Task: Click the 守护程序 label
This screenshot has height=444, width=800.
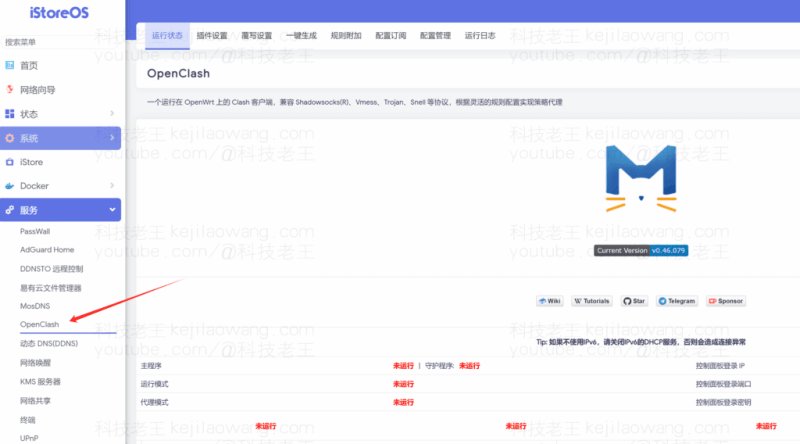Action: pos(439,366)
